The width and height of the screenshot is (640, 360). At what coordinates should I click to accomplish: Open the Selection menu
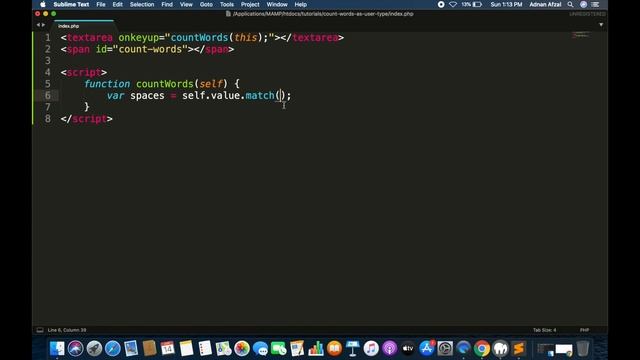[142, 4]
